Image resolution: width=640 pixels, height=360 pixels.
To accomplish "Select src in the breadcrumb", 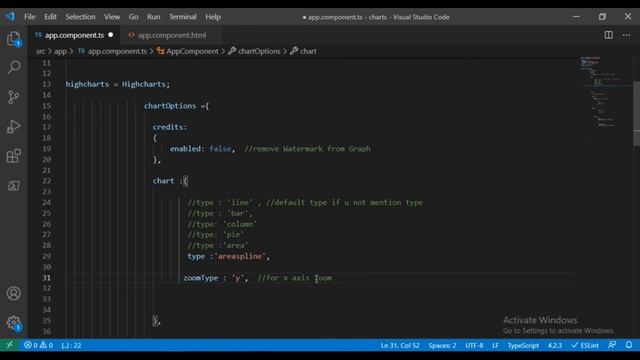I will (40, 51).
